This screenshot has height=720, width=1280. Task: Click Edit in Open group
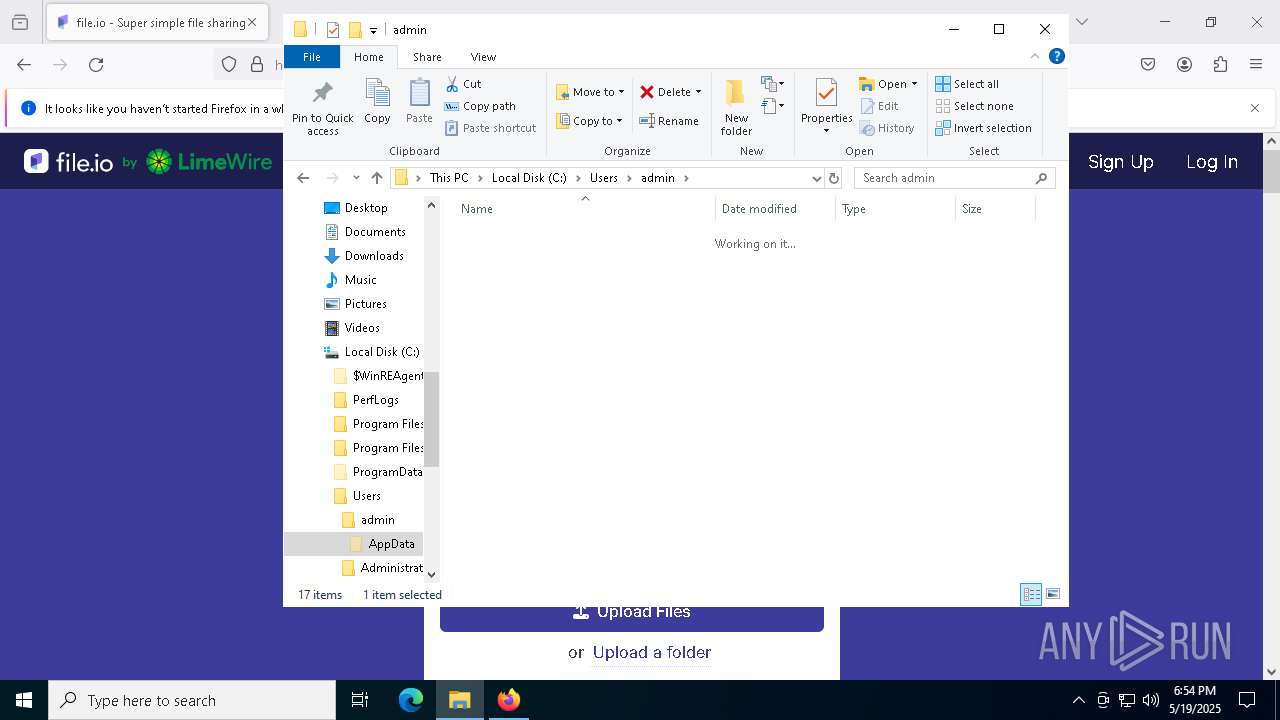point(879,106)
